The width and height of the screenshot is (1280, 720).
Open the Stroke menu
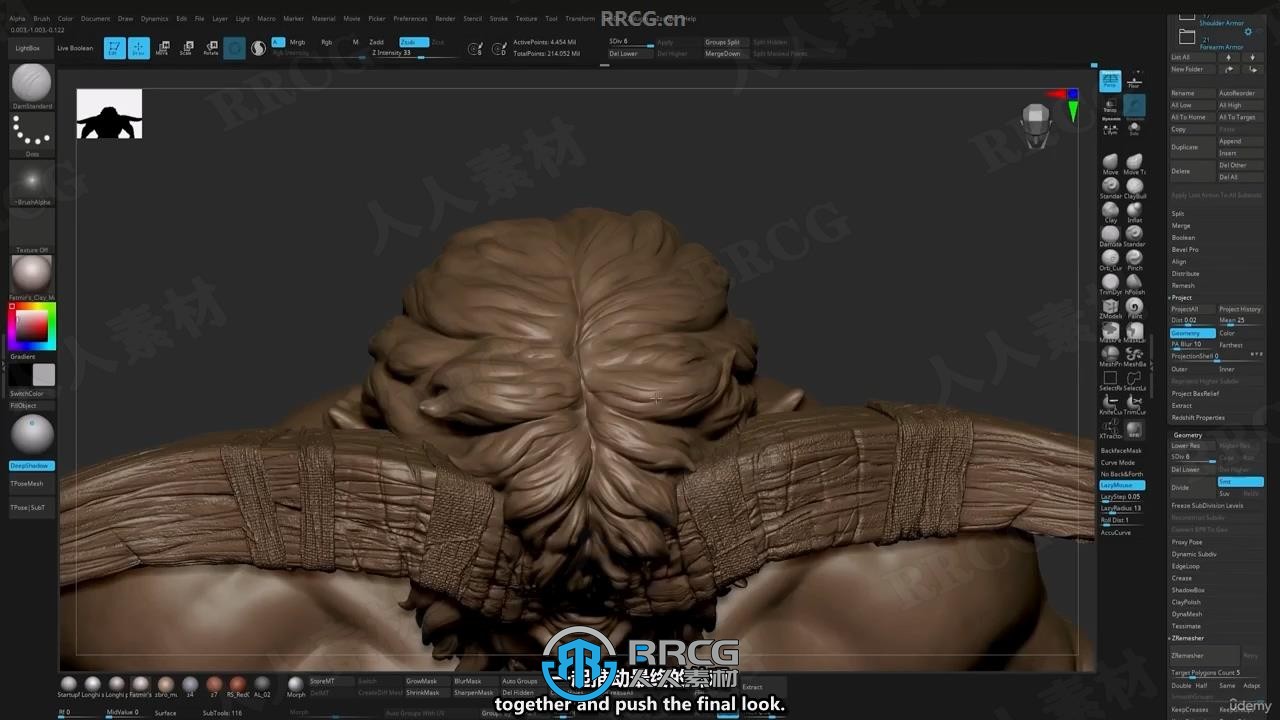[x=499, y=18]
